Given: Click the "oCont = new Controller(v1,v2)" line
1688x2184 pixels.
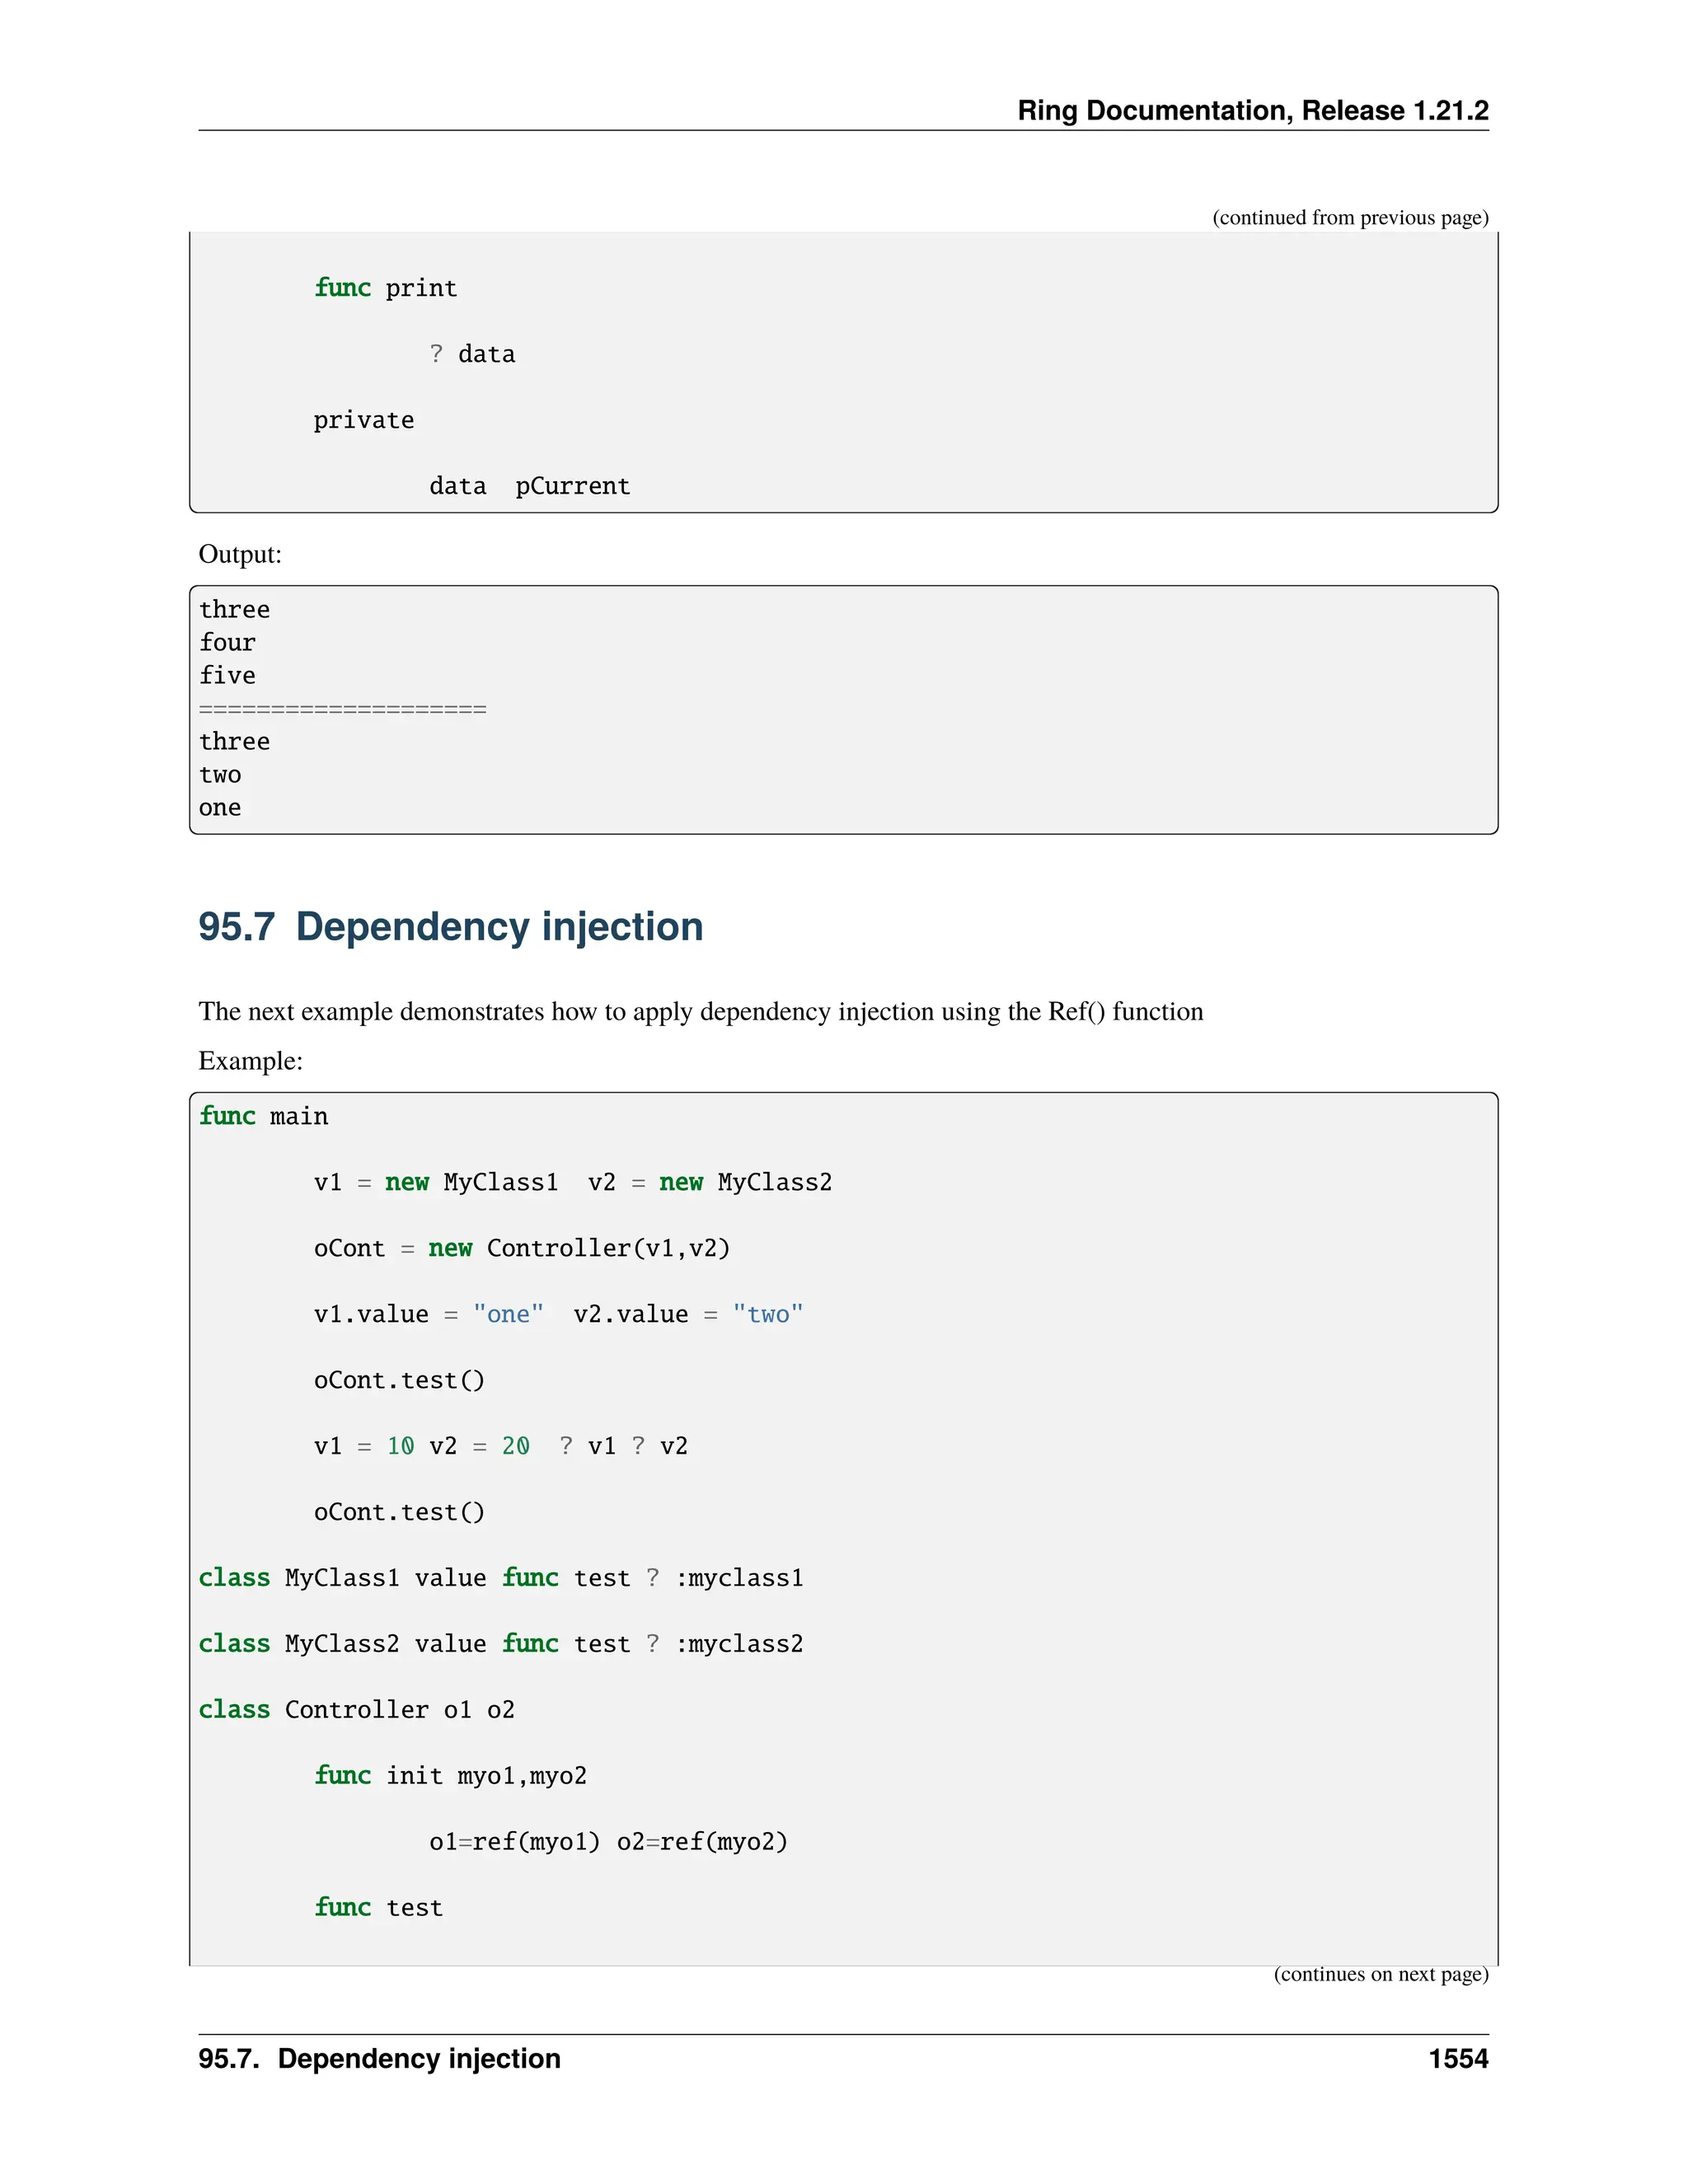Looking at the screenshot, I should (x=521, y=1248).
